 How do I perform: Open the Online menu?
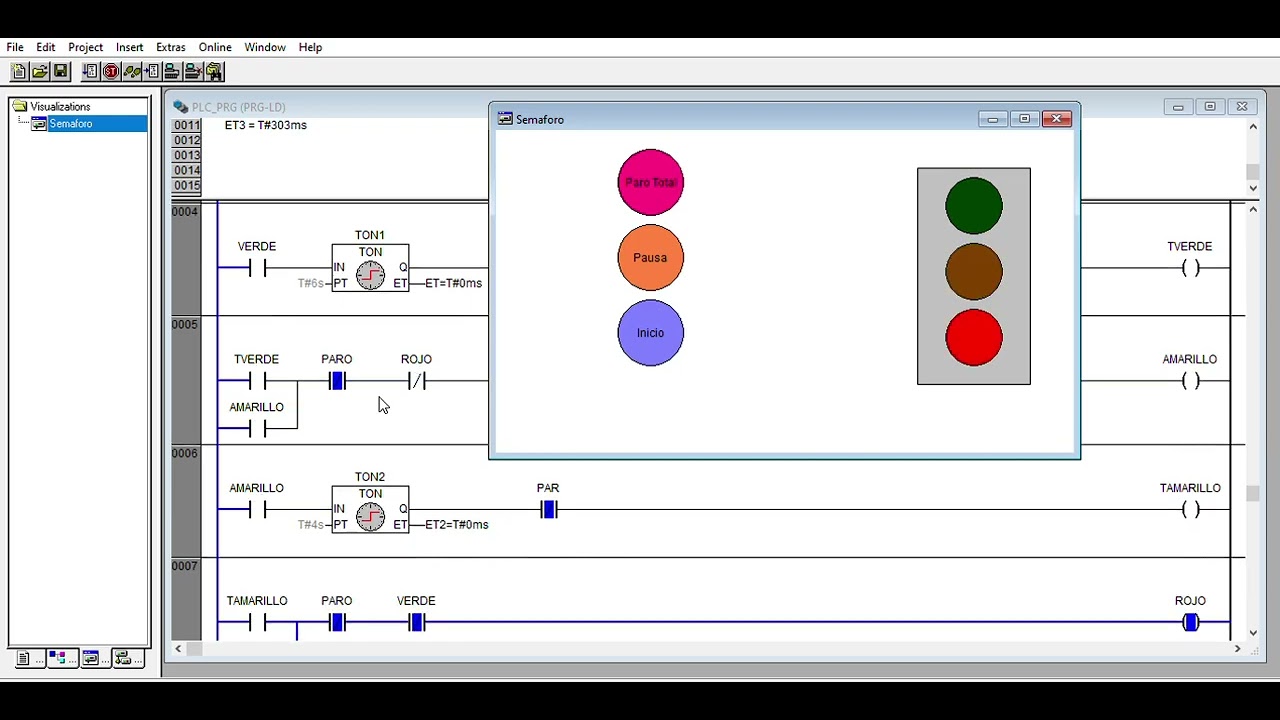pos(215,47)
